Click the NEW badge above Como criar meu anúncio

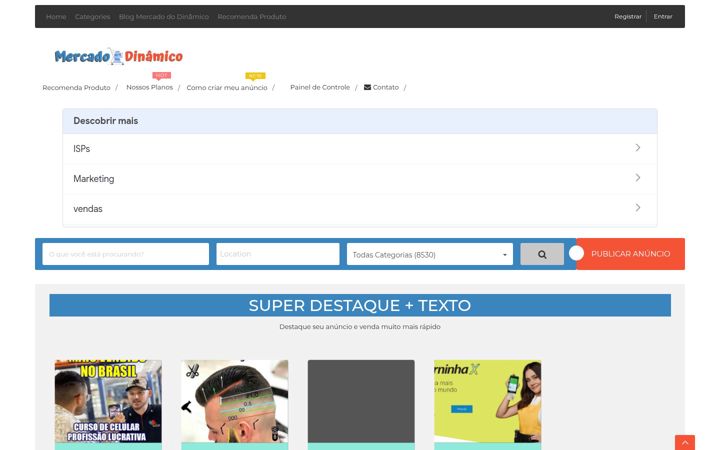click(x=255, y=76)
